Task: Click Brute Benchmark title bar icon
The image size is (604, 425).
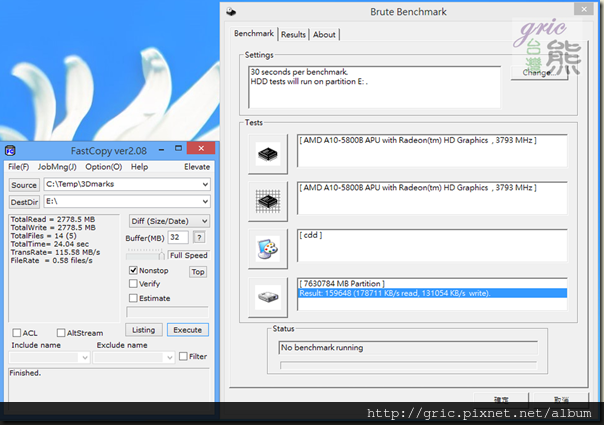Action: [x=231, y=12]
